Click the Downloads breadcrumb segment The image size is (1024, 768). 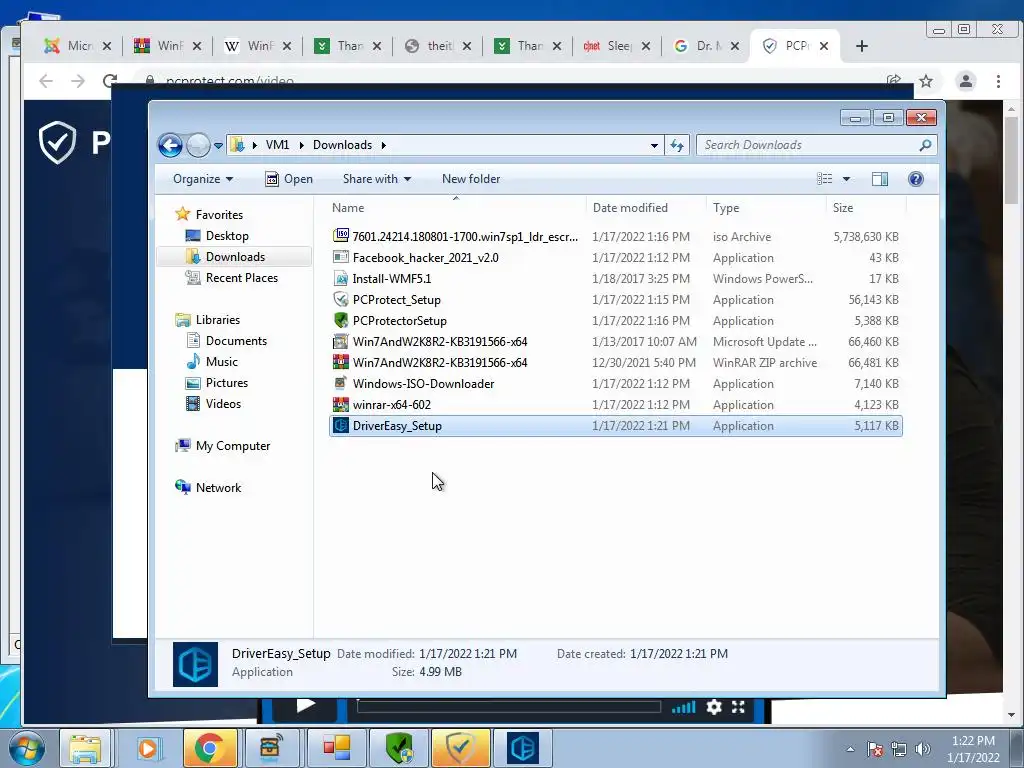342,145
